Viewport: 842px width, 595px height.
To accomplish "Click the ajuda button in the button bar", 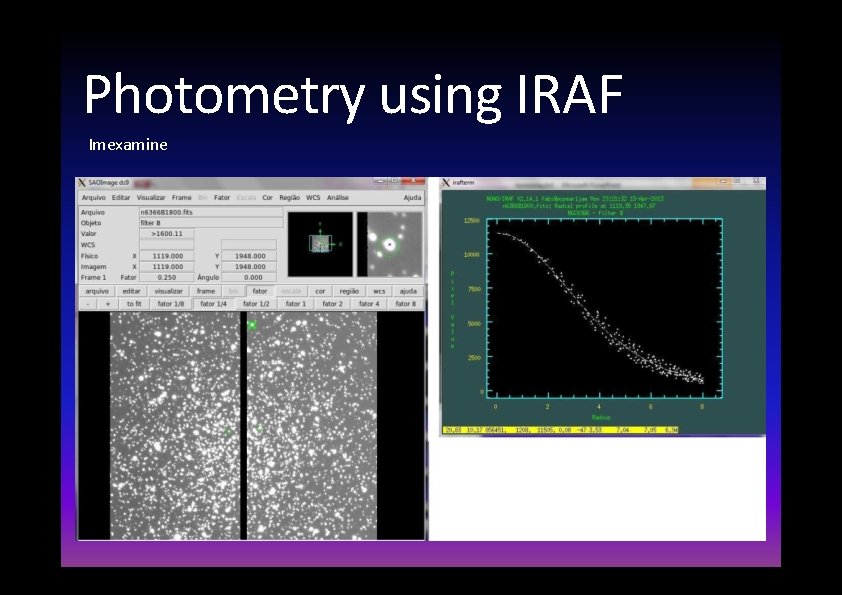I will [x=408, y=291].
